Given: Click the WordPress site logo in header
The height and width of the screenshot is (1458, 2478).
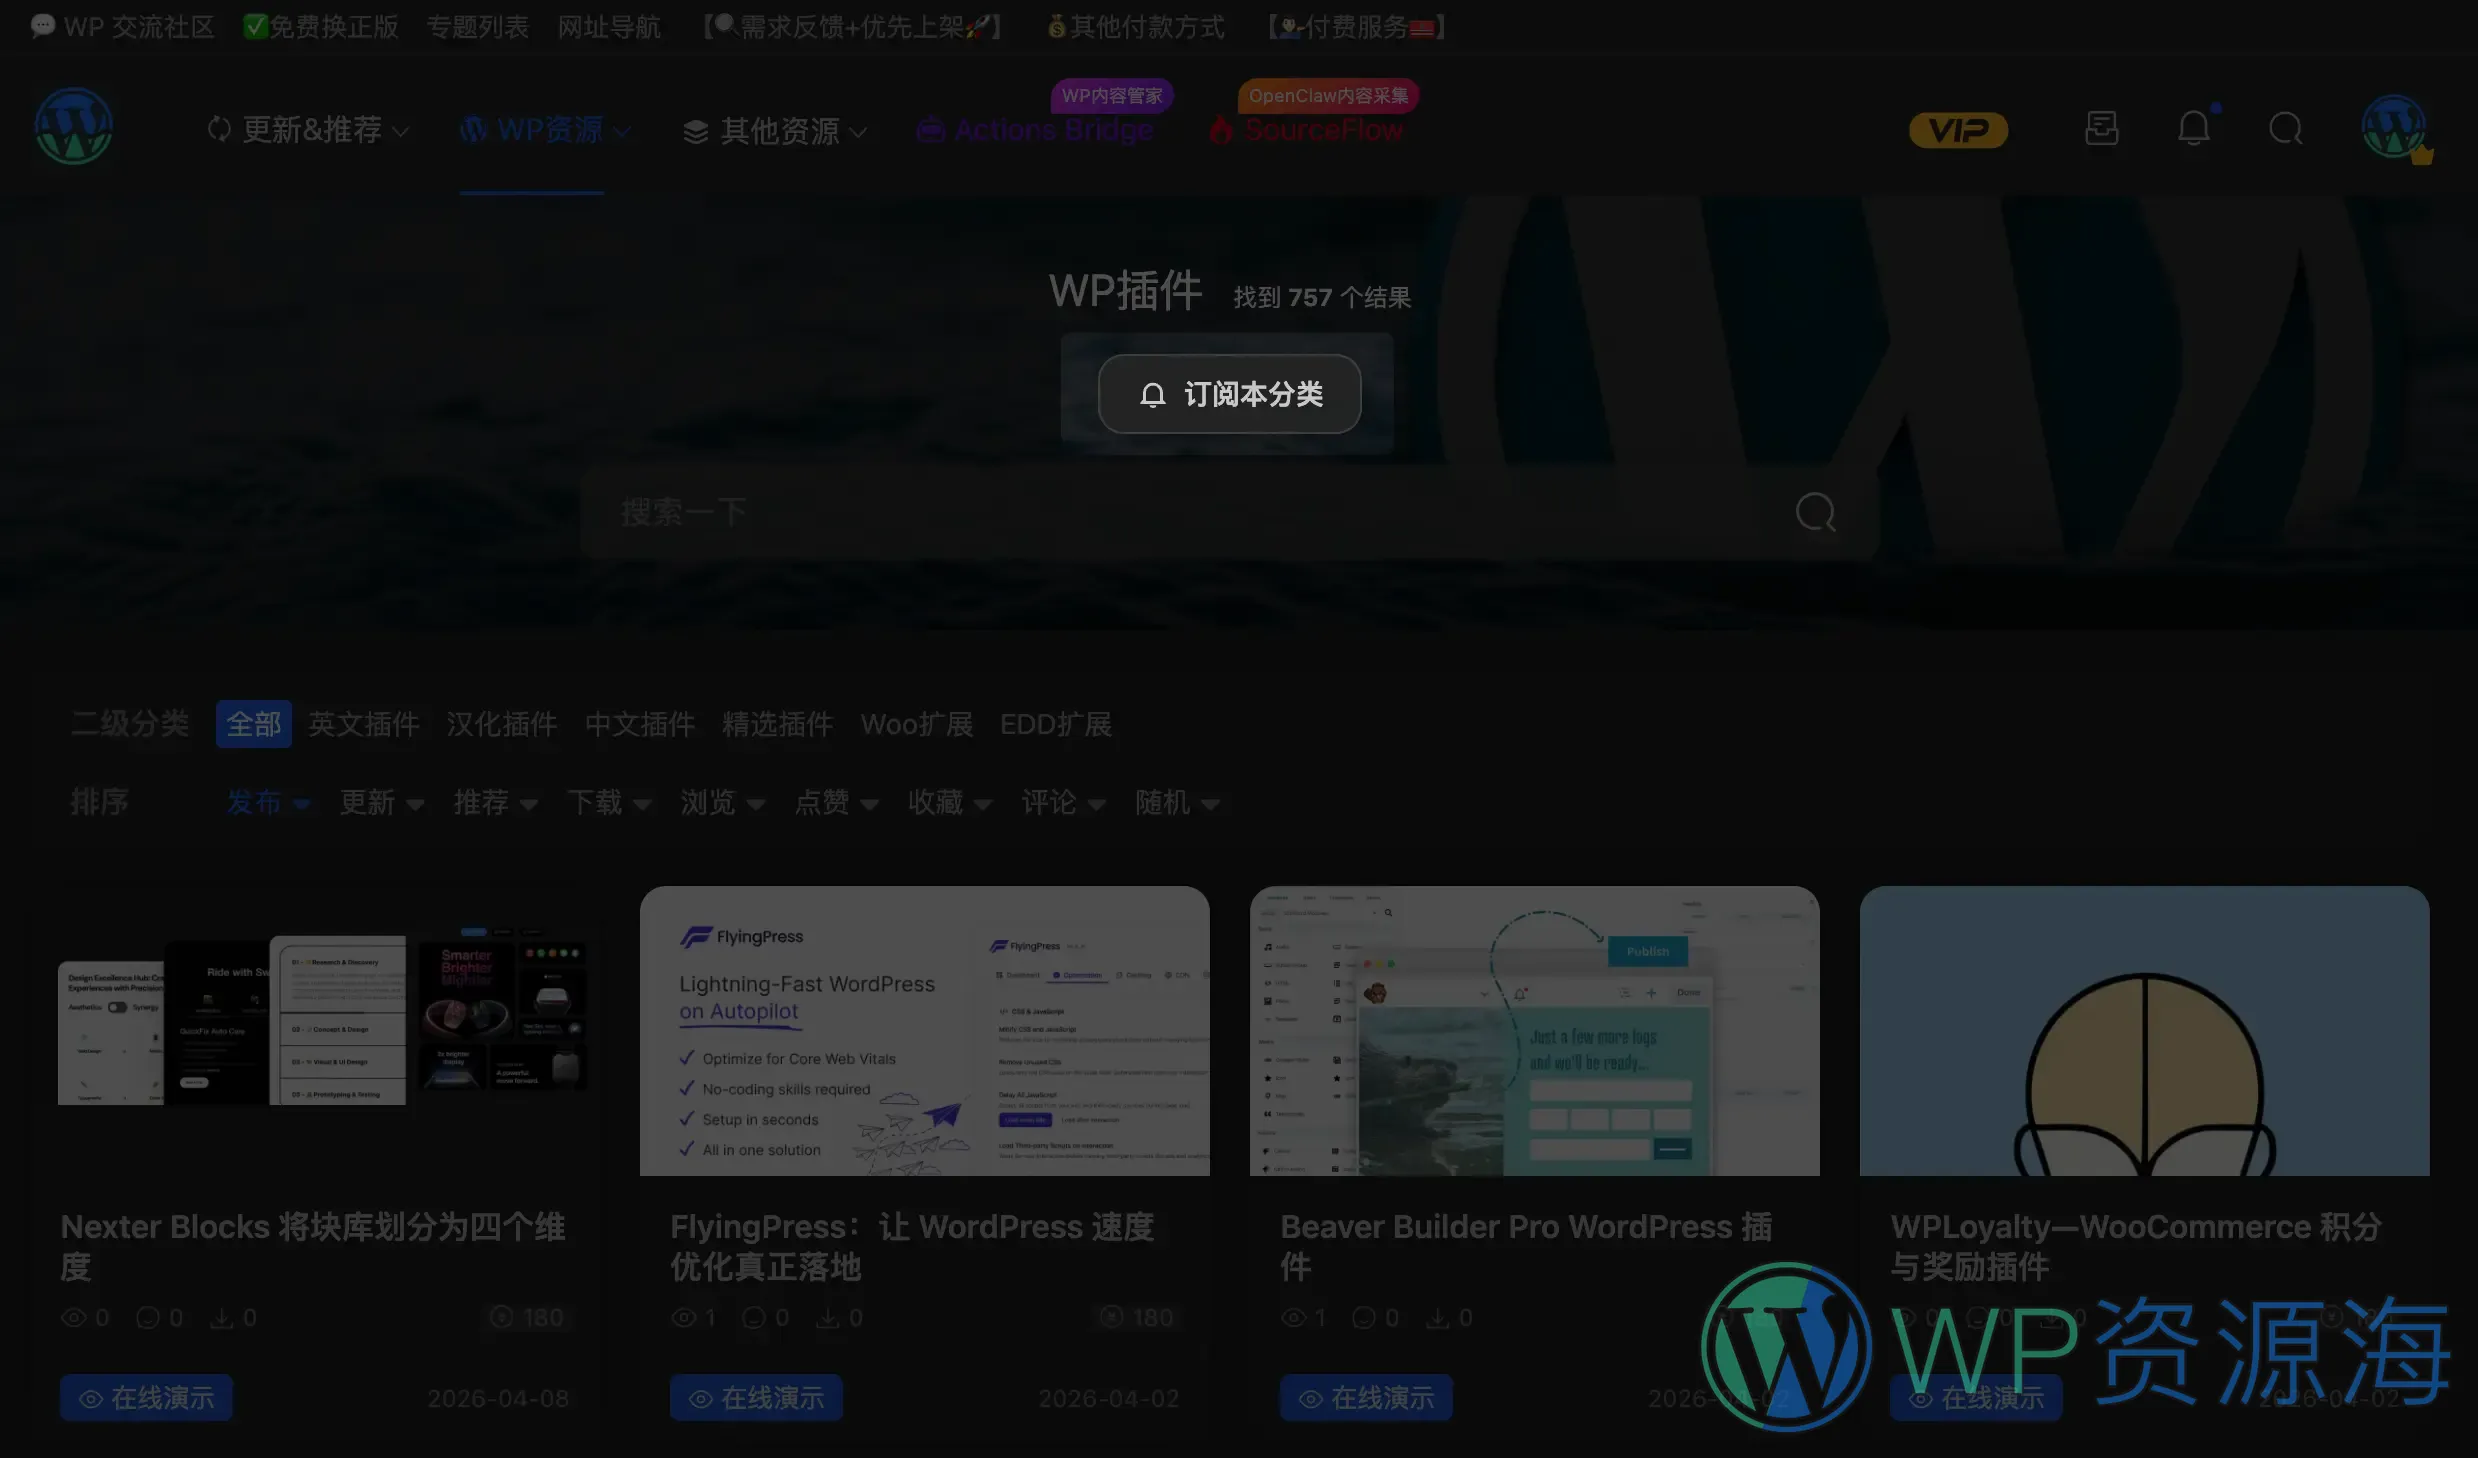Looking at the screenshot, I should [74, 127].
